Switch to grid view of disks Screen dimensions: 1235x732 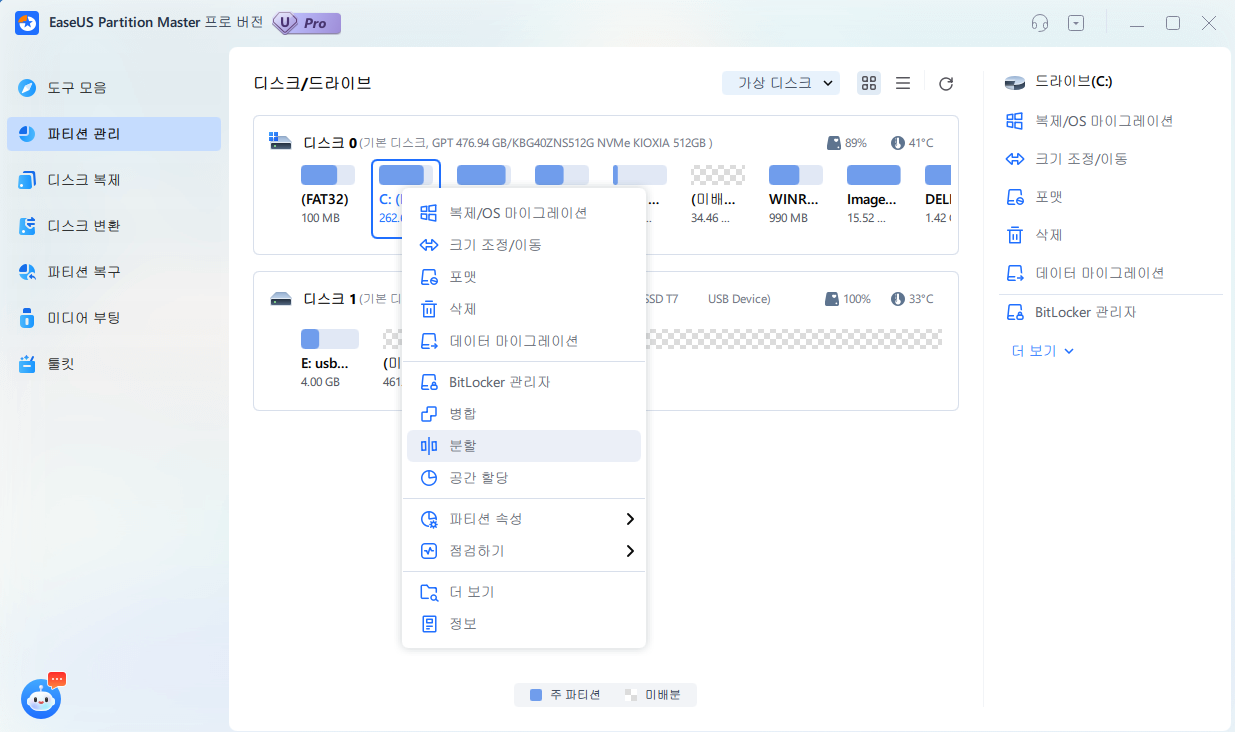tap(869, 83)
